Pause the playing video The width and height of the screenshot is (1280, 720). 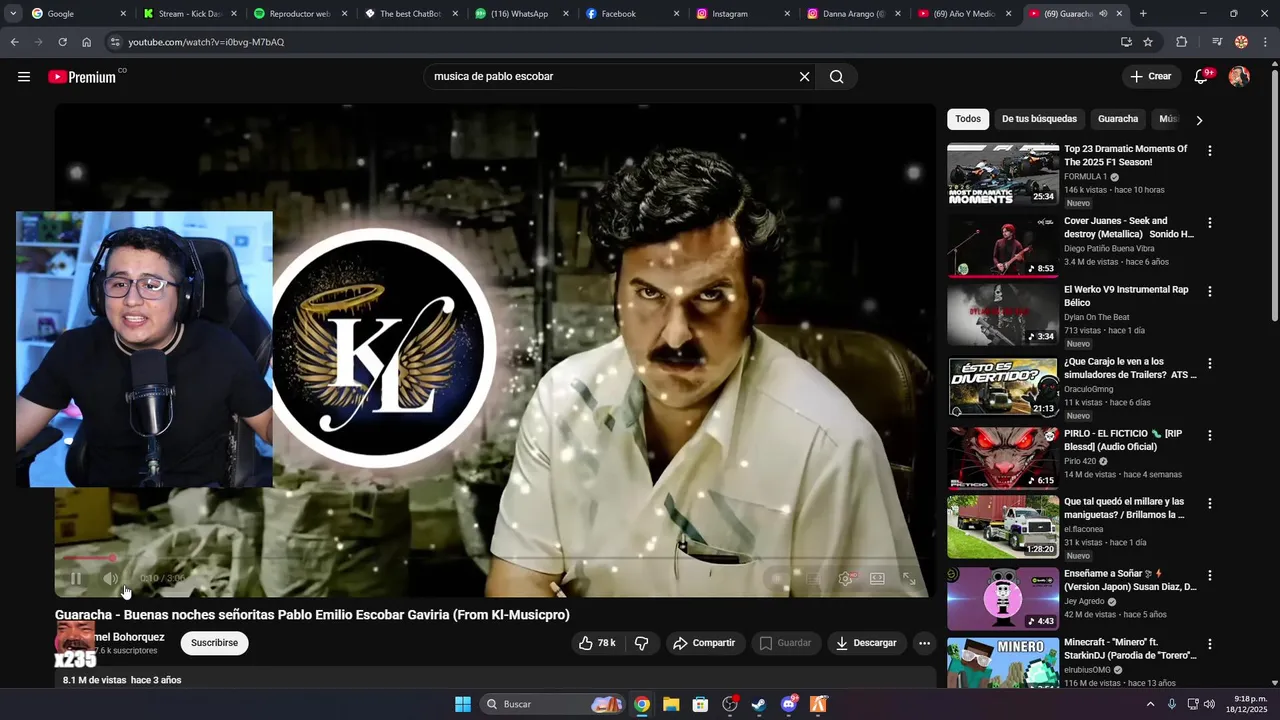[x=76, y=578]
